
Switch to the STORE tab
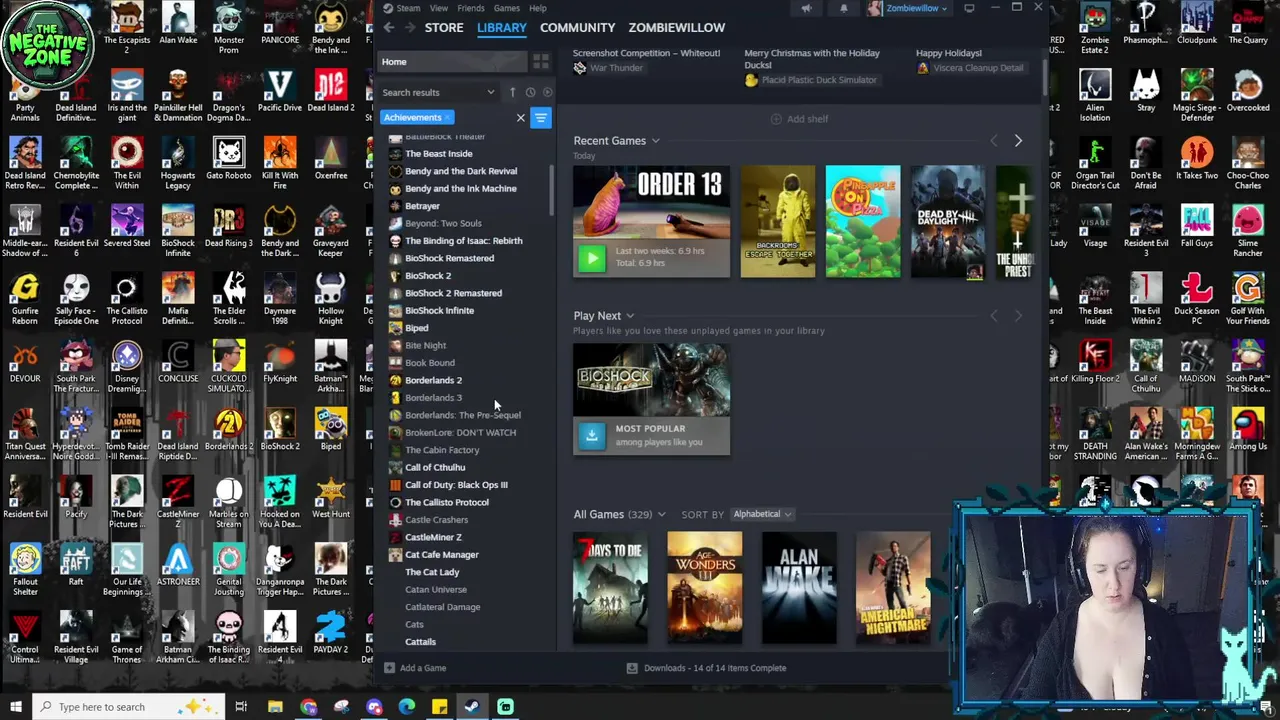click(x=444, y=28)
